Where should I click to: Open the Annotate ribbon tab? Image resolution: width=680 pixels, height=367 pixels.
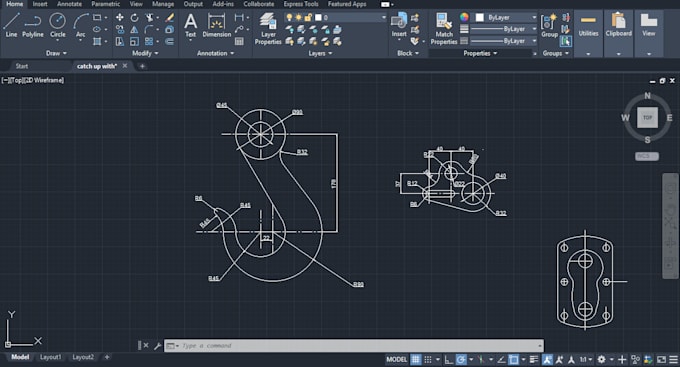coord(69,4)
